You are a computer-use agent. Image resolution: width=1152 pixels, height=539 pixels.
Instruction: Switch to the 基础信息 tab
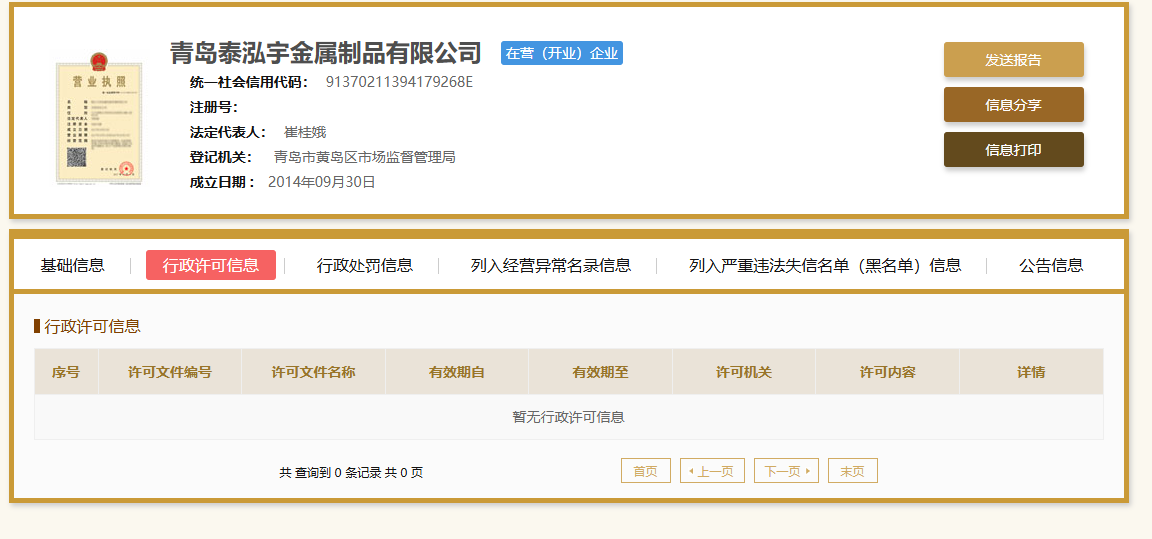tap(72, 265)
